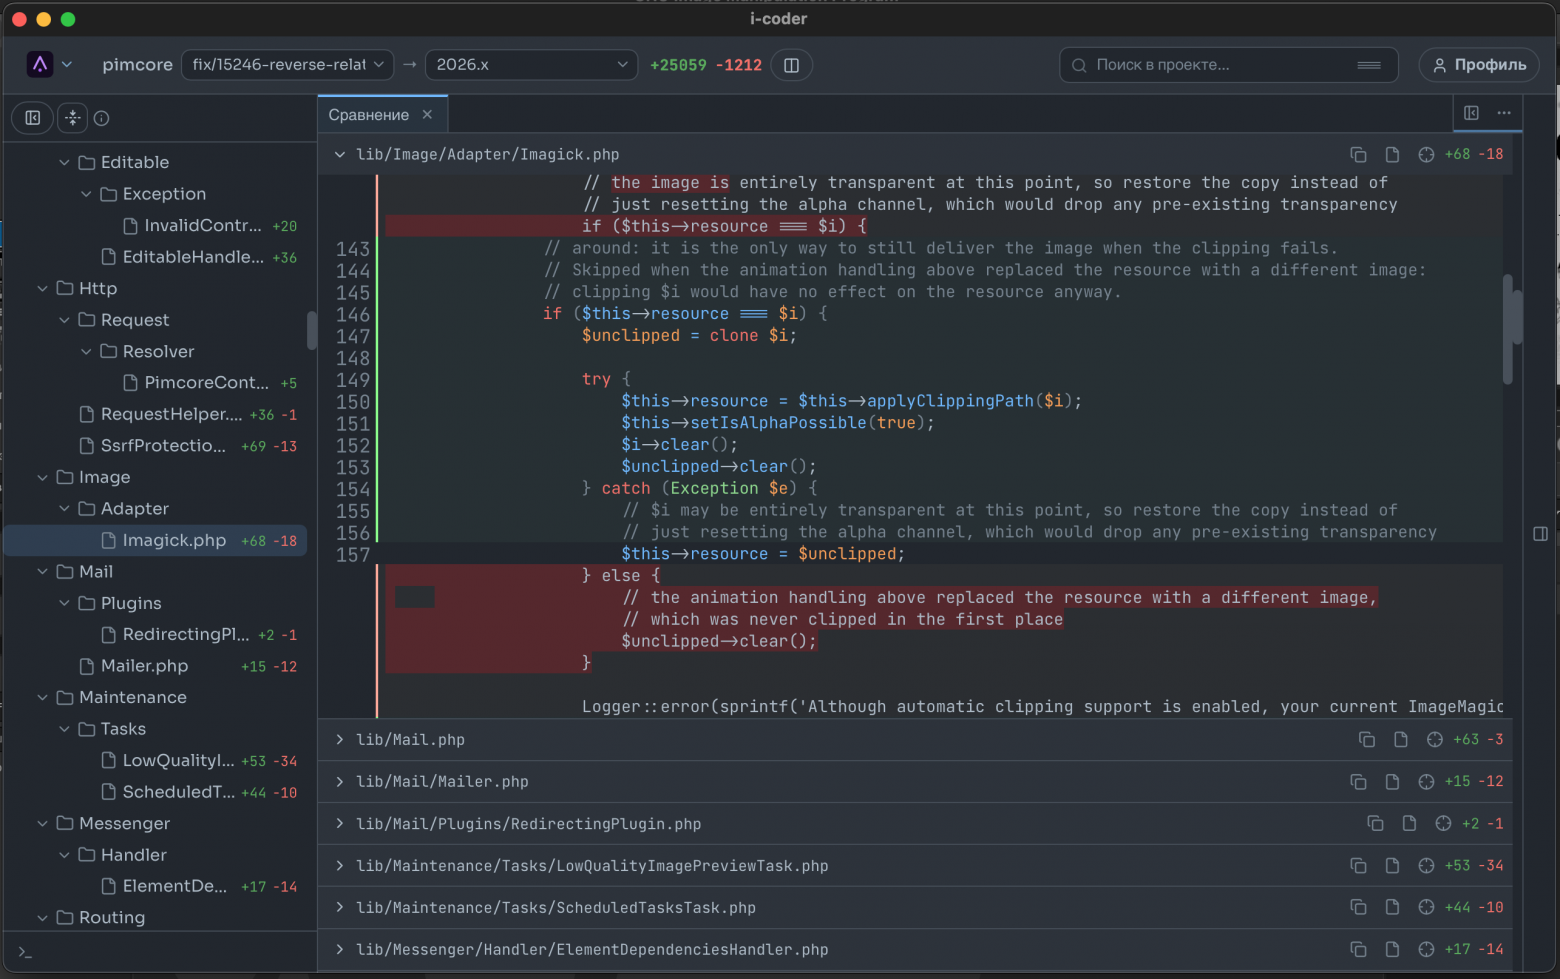Click copy icon in LowQualityImagePreviewTask.php row
The height and width of the screenshot is (979, 1560).
point(1358,865)
